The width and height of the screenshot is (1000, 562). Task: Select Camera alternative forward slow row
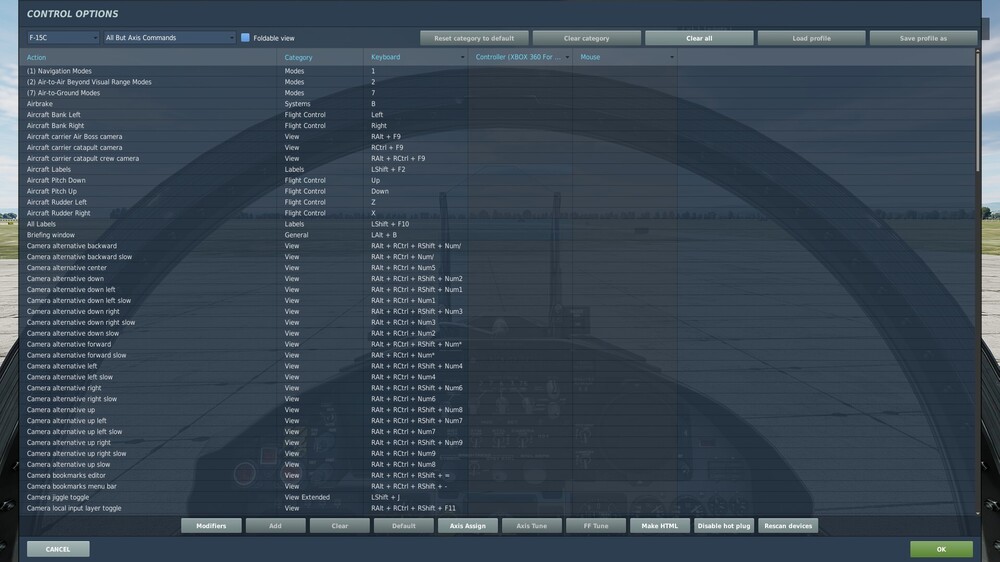498,355
